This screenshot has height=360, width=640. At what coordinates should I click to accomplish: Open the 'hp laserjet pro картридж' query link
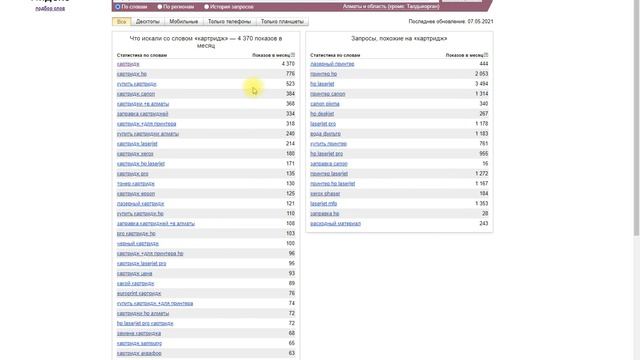[145, 323]
